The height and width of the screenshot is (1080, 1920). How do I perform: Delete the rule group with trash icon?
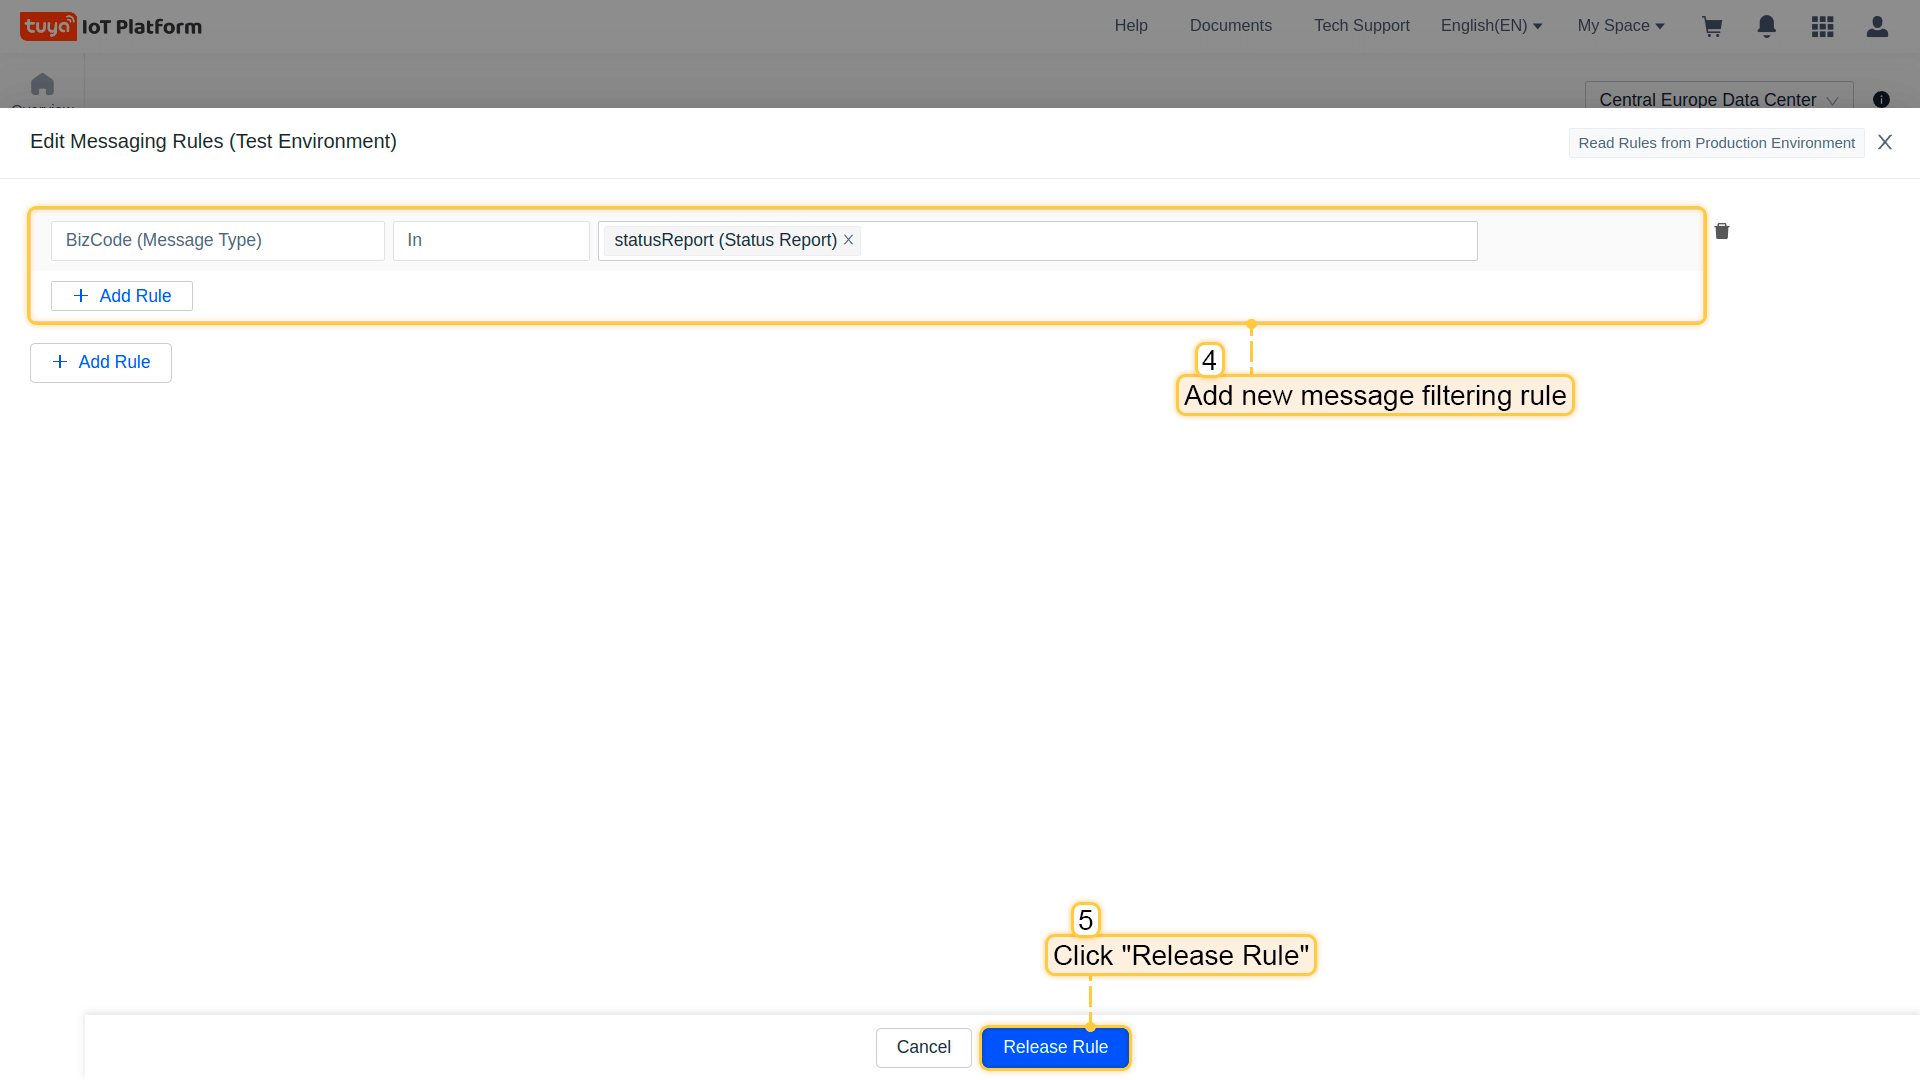coord(1722,232)
